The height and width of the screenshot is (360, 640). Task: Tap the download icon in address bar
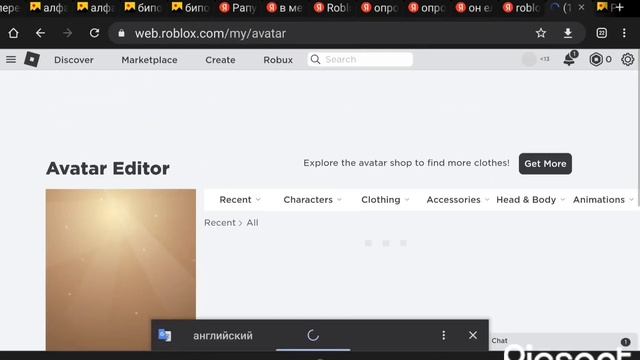pos(568,33)
